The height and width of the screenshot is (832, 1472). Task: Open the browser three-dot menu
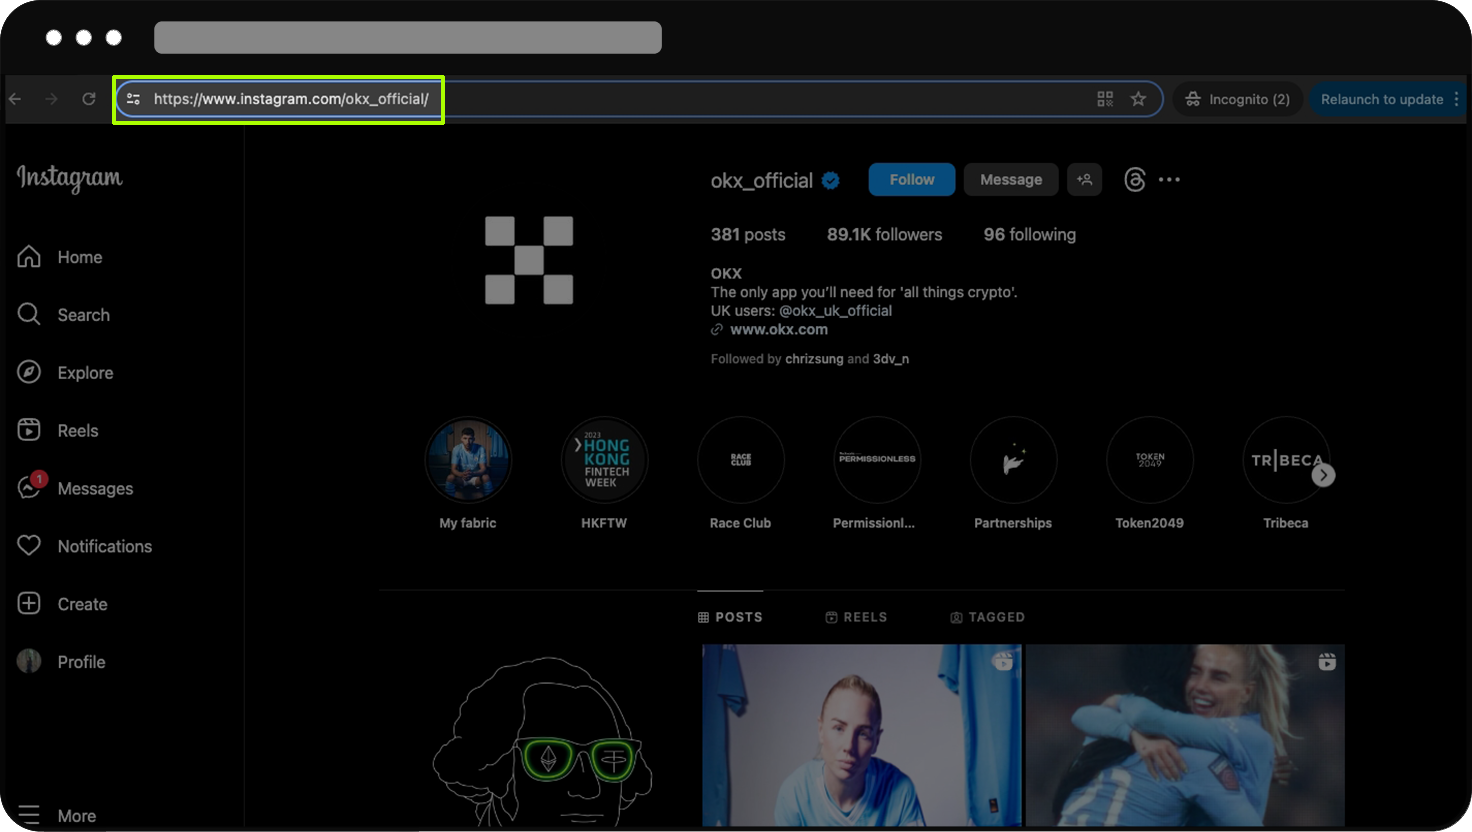click(1456, 99)
